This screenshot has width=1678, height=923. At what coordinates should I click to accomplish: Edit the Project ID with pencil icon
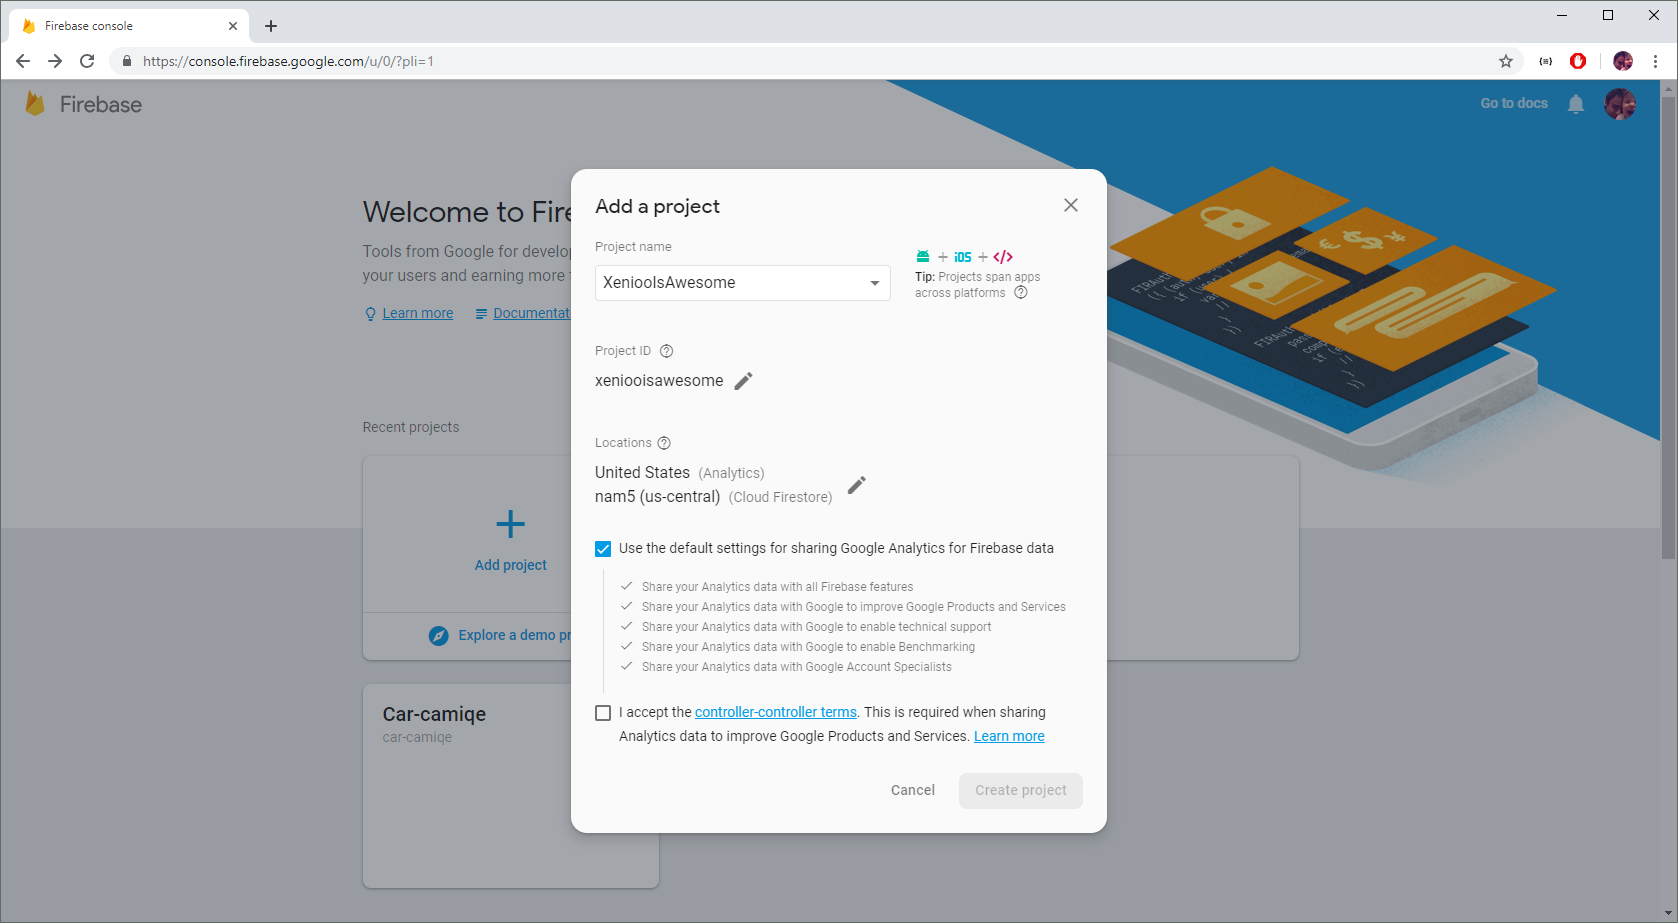(743, 381)
